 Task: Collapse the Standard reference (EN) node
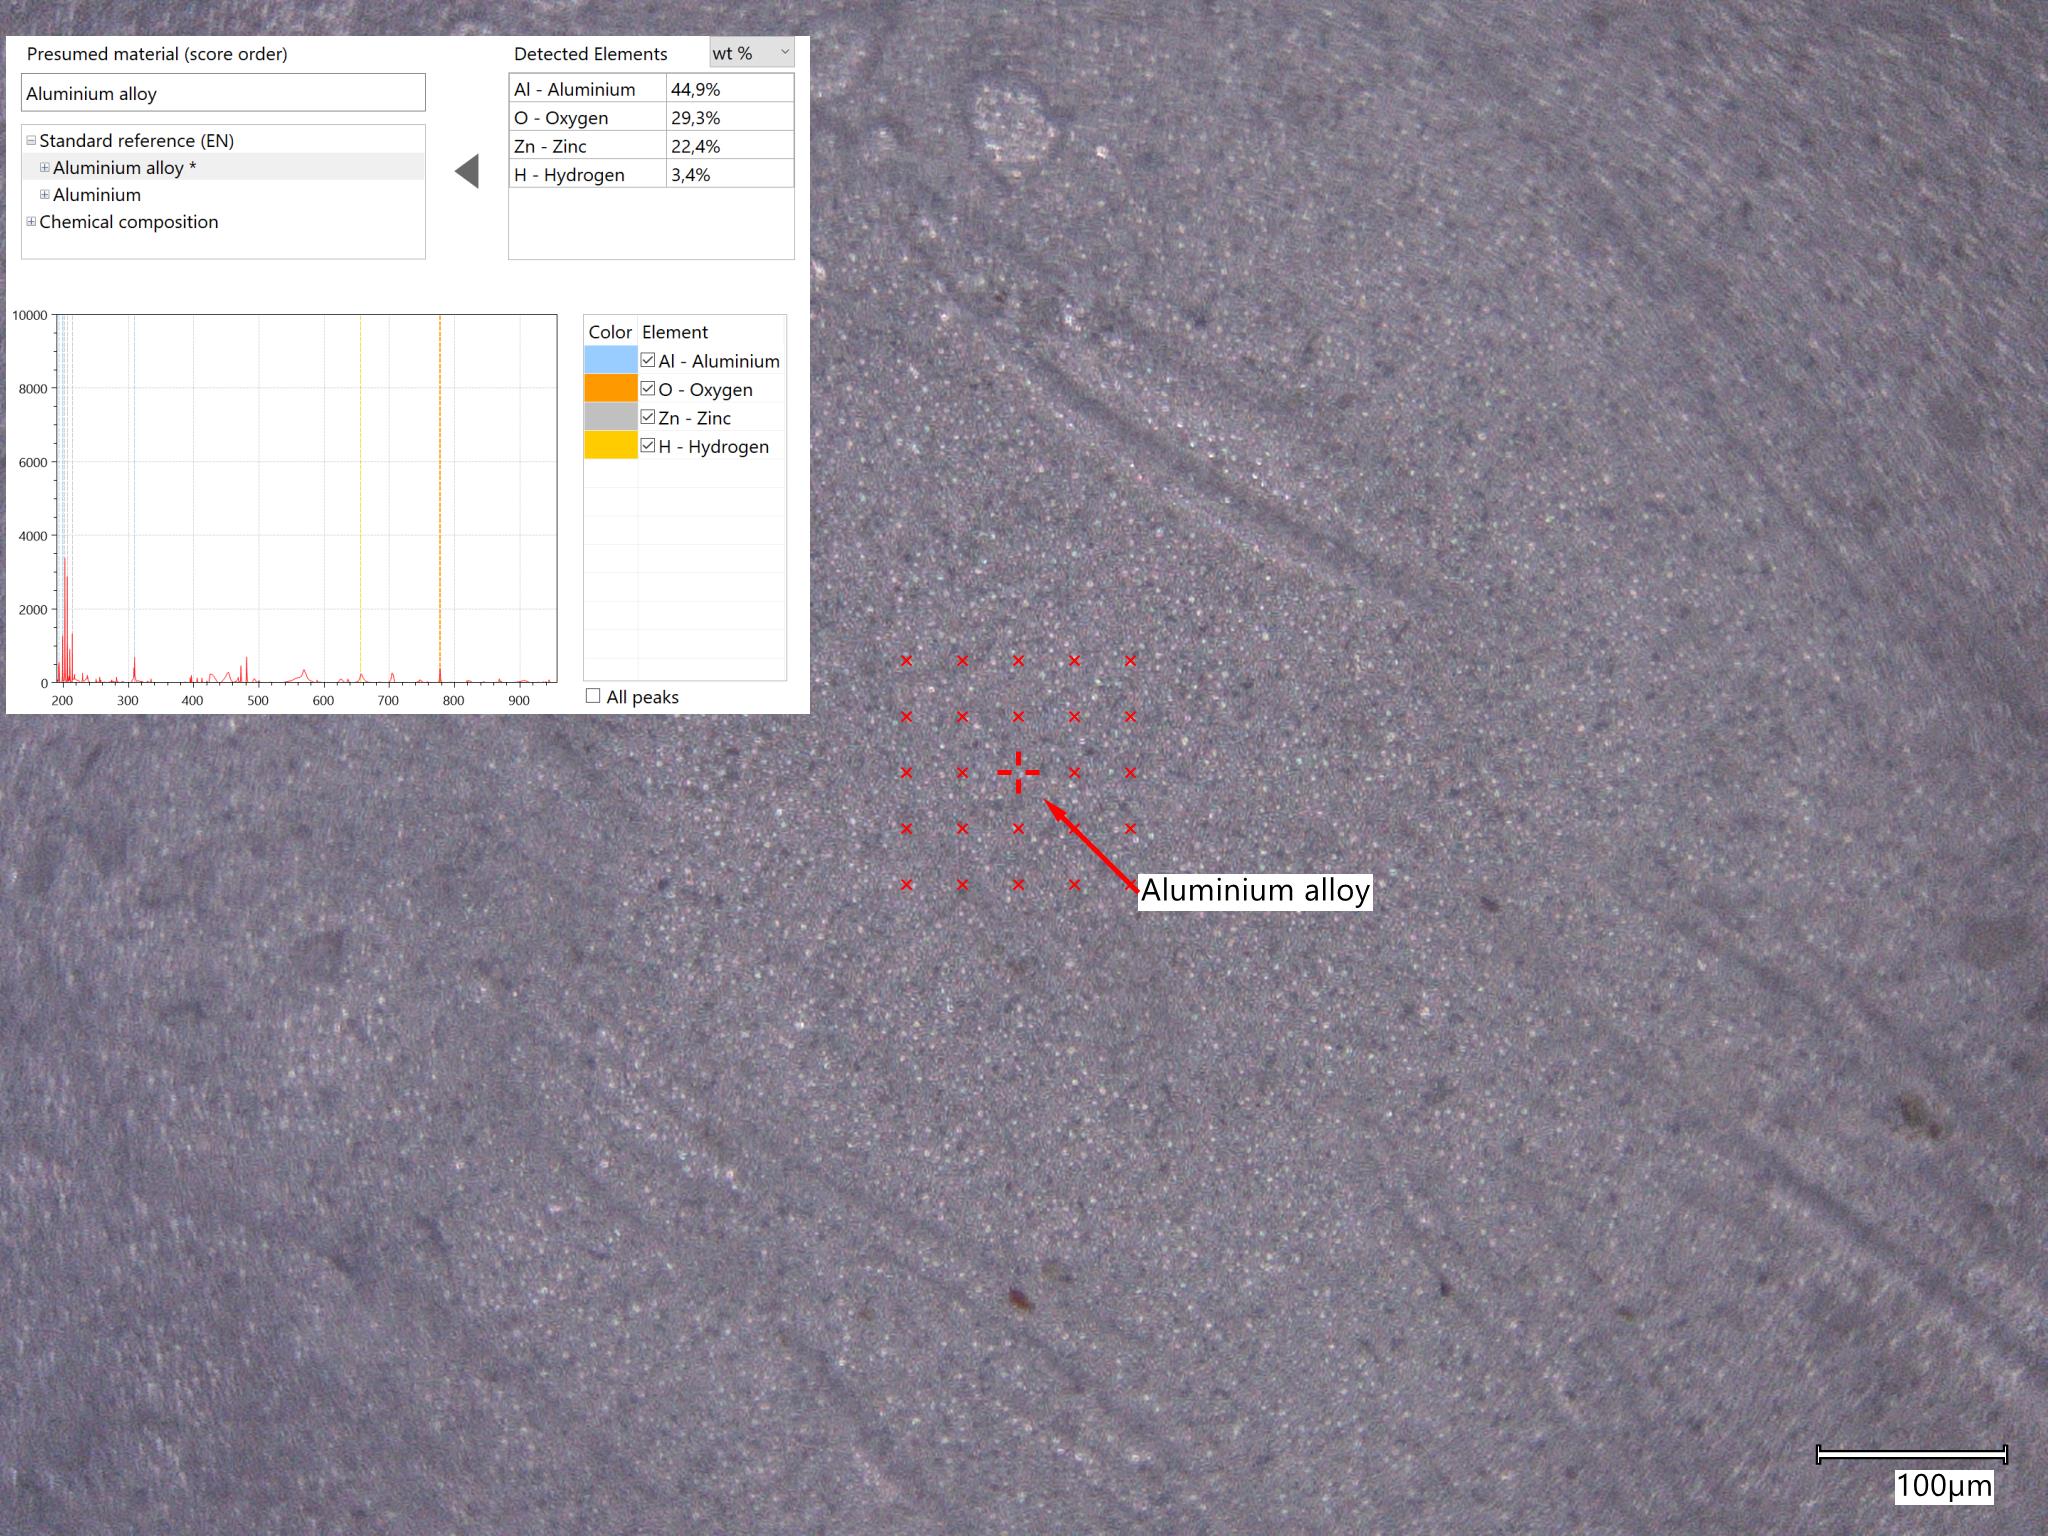point(31,141)
